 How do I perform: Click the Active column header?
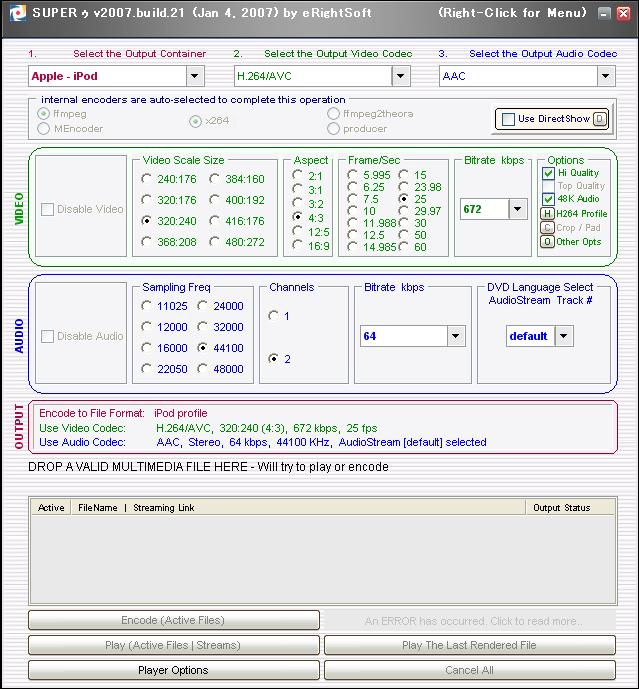point(51,508)
